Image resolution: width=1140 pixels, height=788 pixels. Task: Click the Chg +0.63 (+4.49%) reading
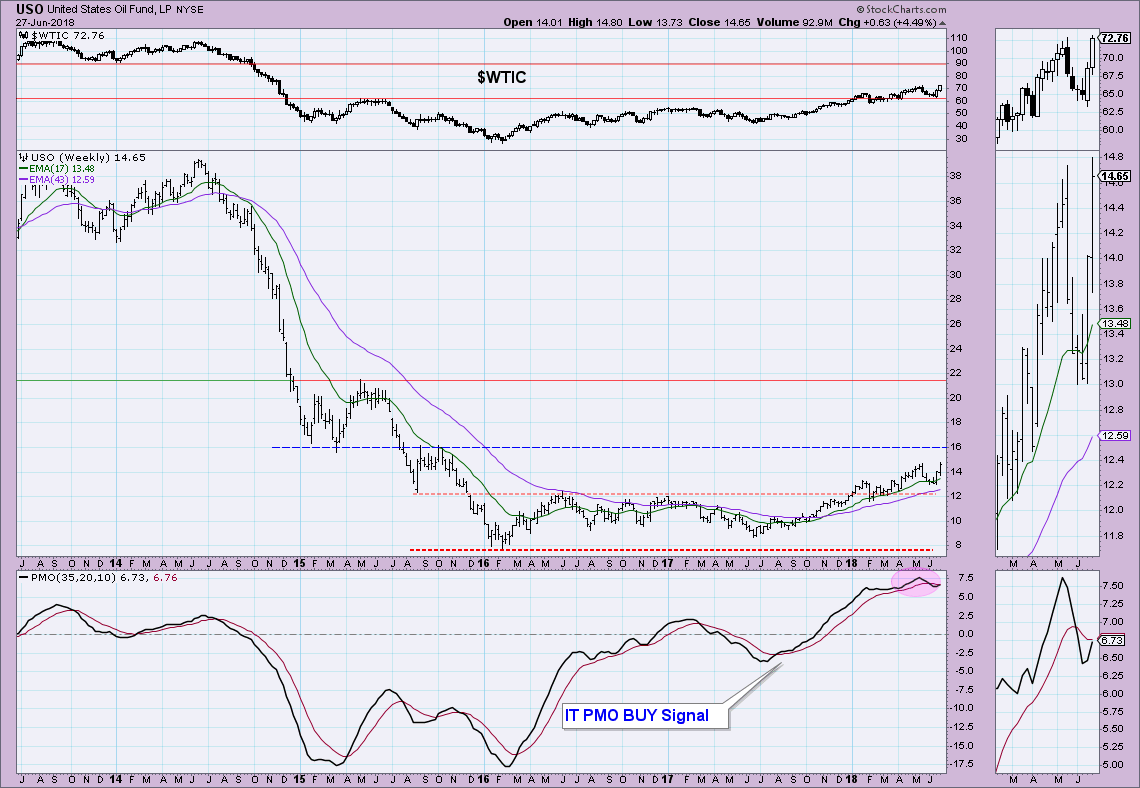888,23
